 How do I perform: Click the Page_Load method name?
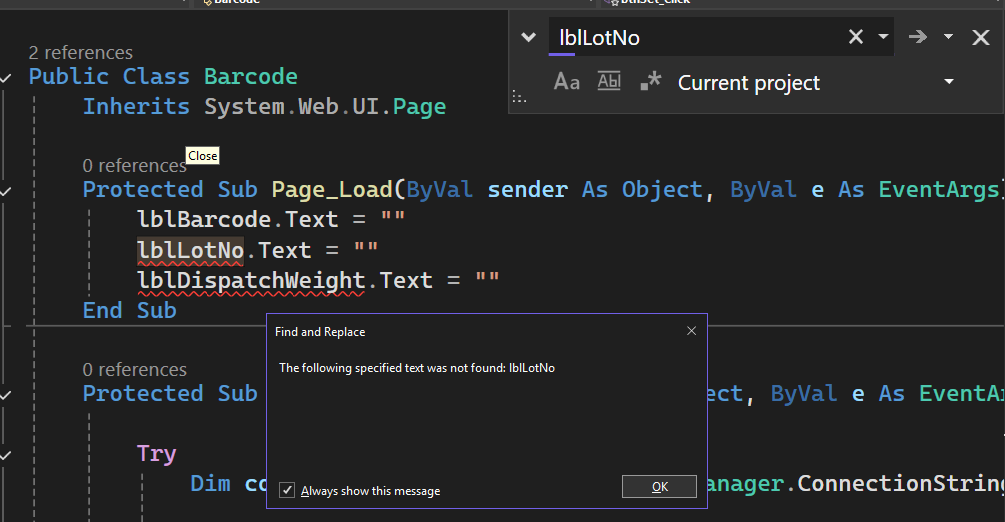(x=332, y=190)
